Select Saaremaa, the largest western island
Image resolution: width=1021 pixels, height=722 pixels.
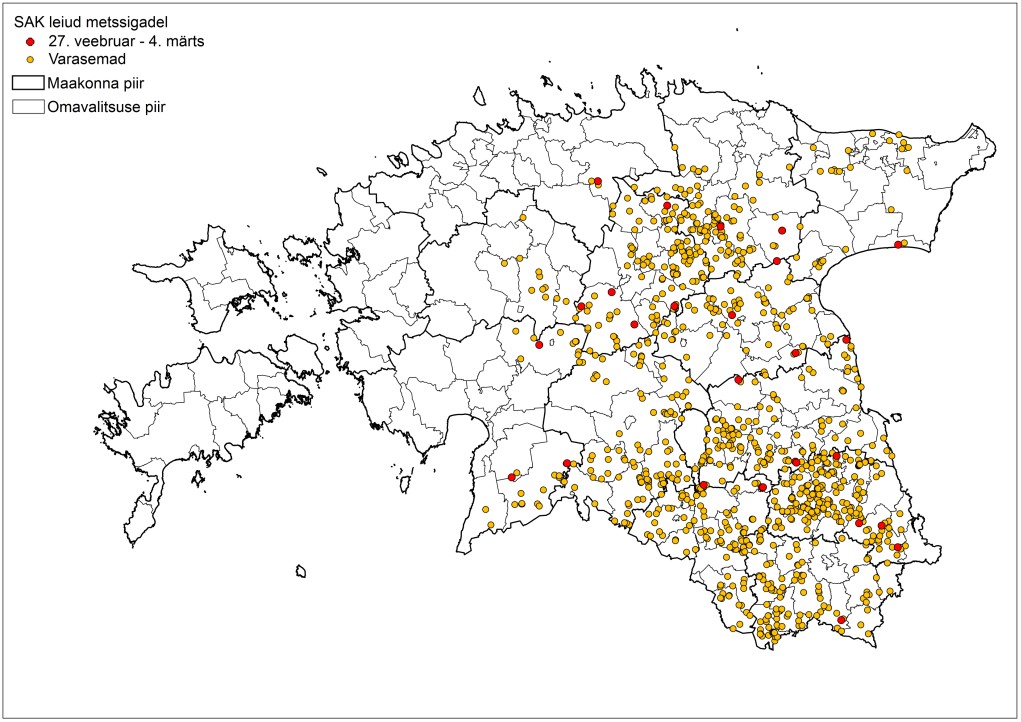click(x=200, y=420)
